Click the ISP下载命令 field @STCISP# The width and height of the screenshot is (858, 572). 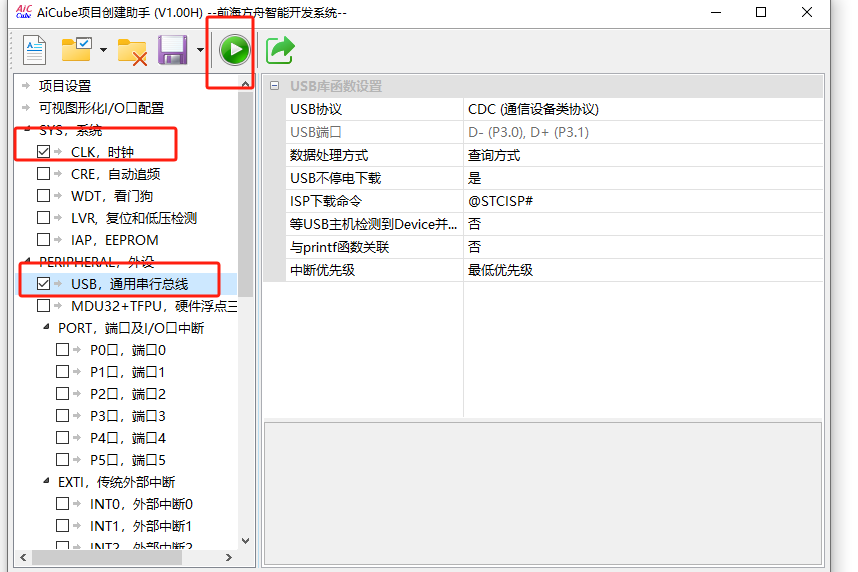643,201
